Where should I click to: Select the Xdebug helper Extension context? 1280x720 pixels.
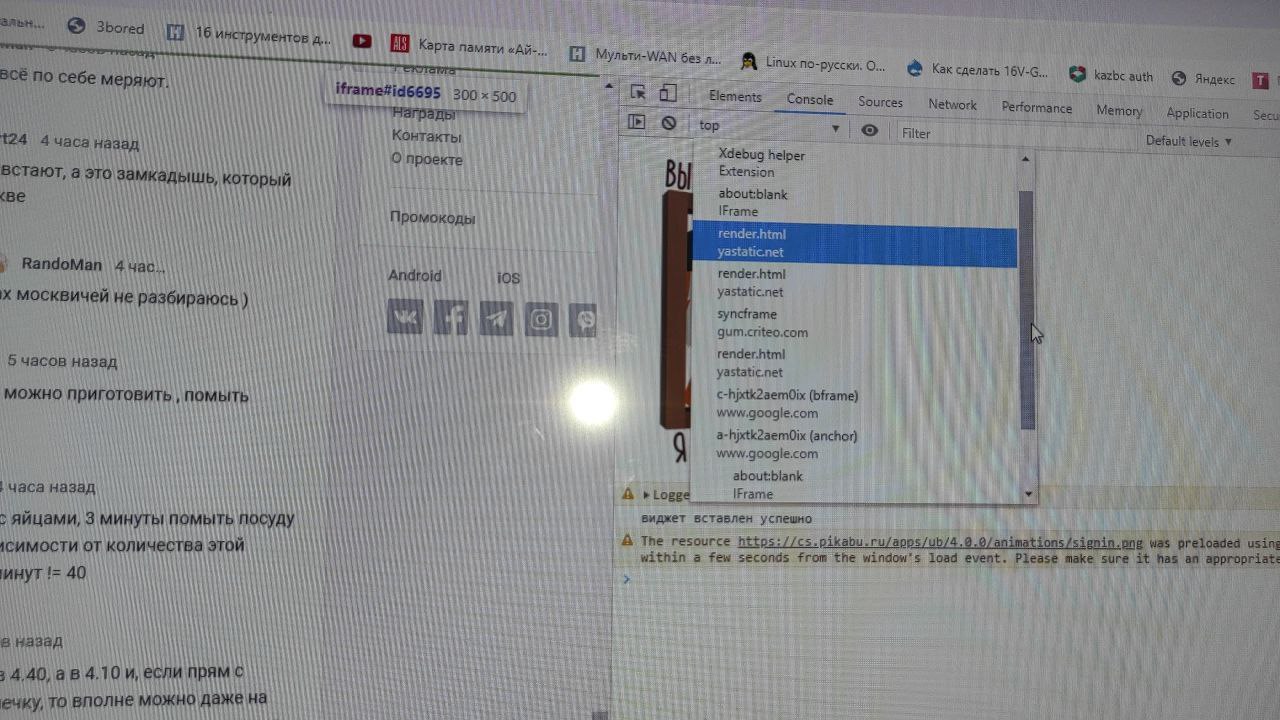[855, 163]
